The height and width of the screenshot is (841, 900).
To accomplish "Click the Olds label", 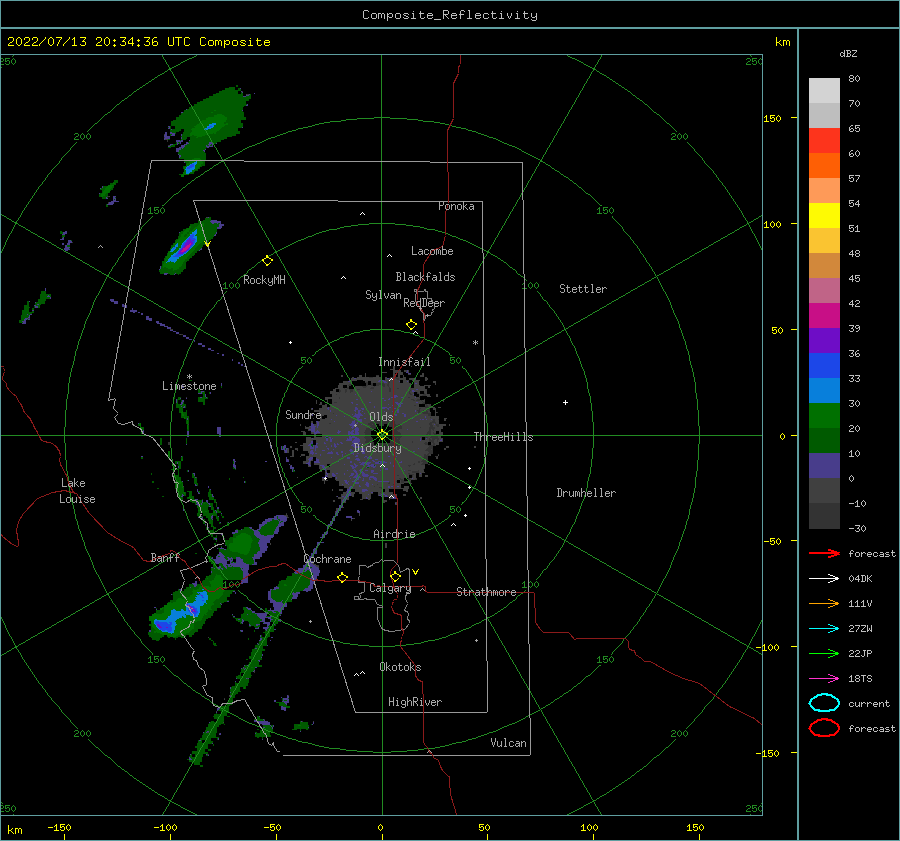I will pos(381,417).
